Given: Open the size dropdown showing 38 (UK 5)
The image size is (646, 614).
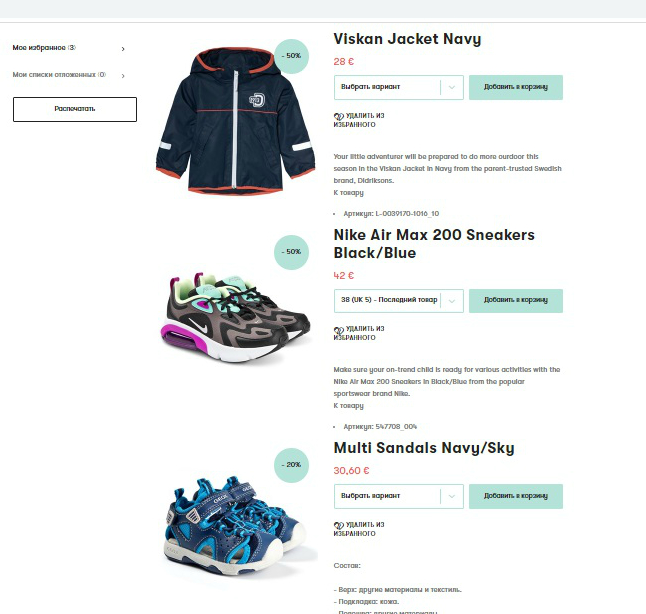Looking at the screenshot, I should click(x=399, y=301).
